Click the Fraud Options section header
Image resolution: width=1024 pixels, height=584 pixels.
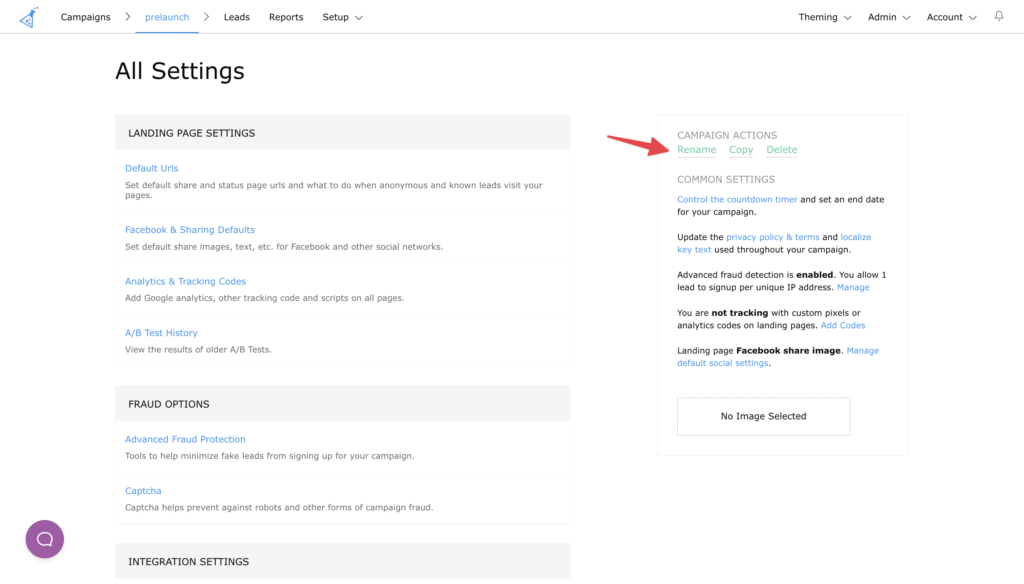tap(342, 404)
